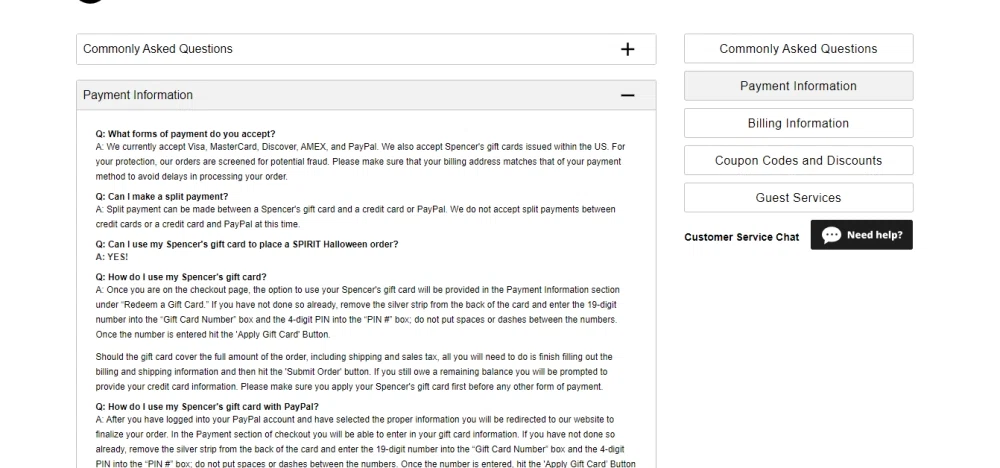Open the Guest Services section

pyautogui.click(x=798, y=197)
